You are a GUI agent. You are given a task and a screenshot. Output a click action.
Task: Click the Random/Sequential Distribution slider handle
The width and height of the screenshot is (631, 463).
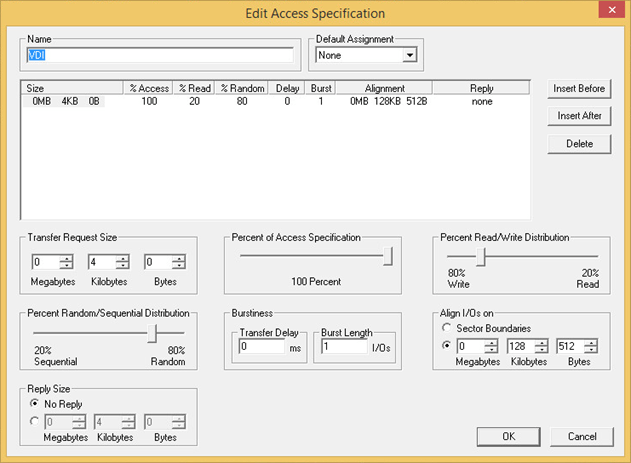[153, 332]
